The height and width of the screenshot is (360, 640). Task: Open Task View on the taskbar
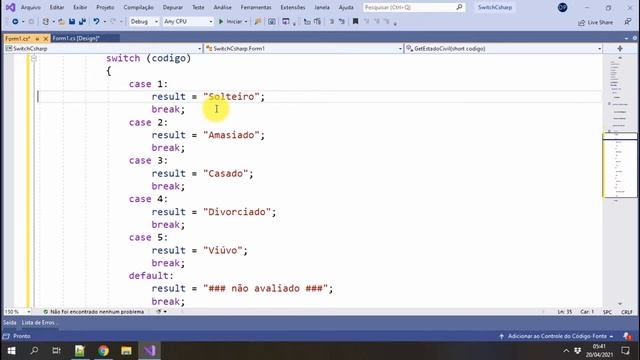(56, 351)
